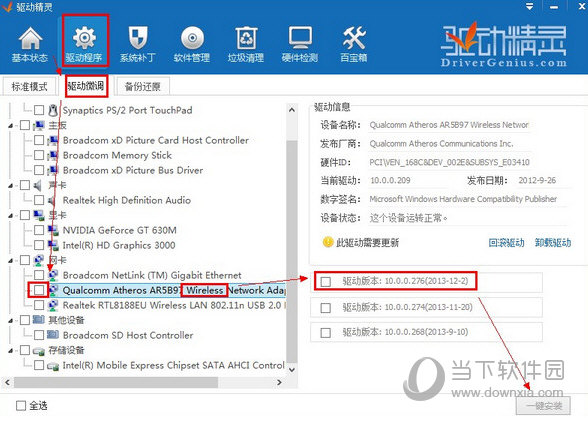Select the Realtek High Definition Audio row
Screen dimensions: 588x422
[x=126, y=200]
